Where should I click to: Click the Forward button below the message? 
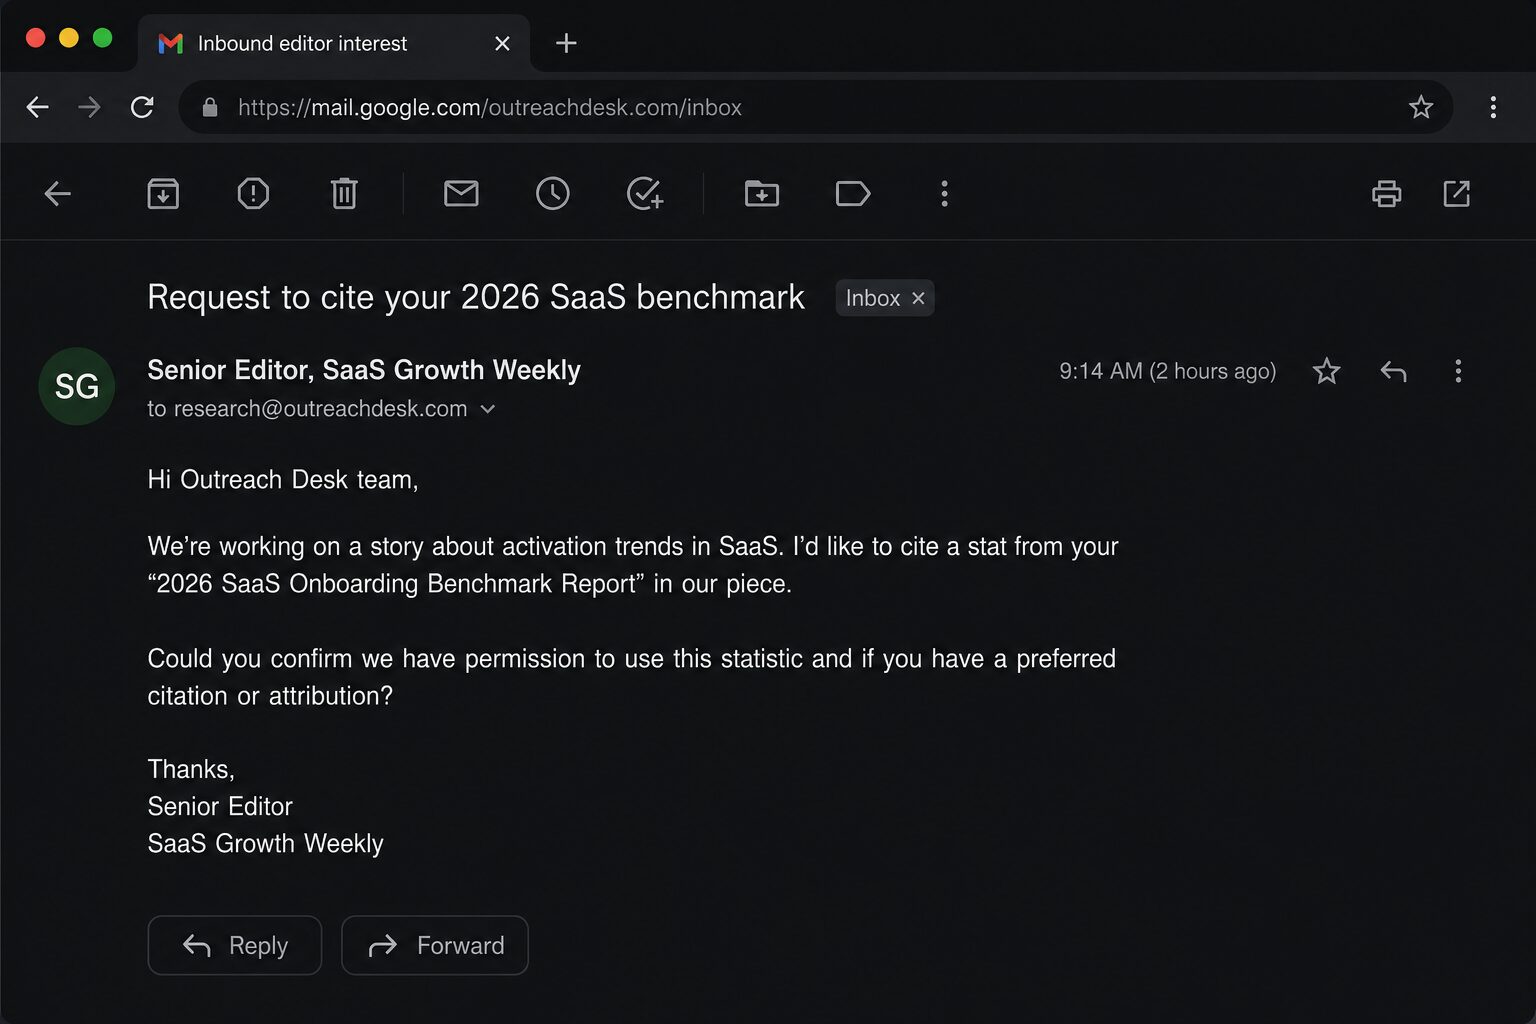[435, 945]
